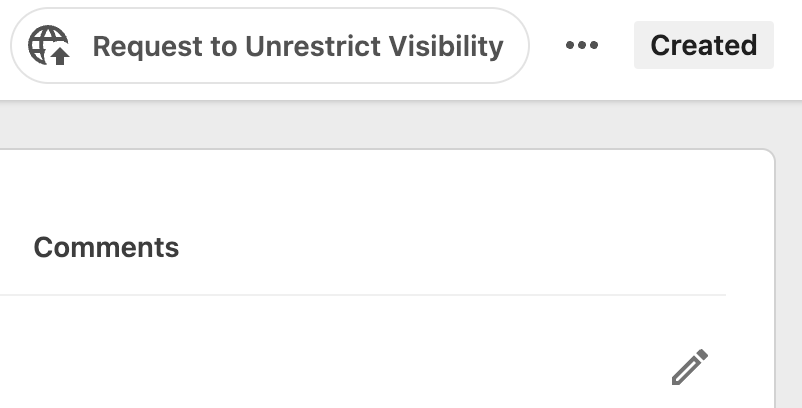
Task: Click Request to Unrestrict Visibility button
Action: 269,46
